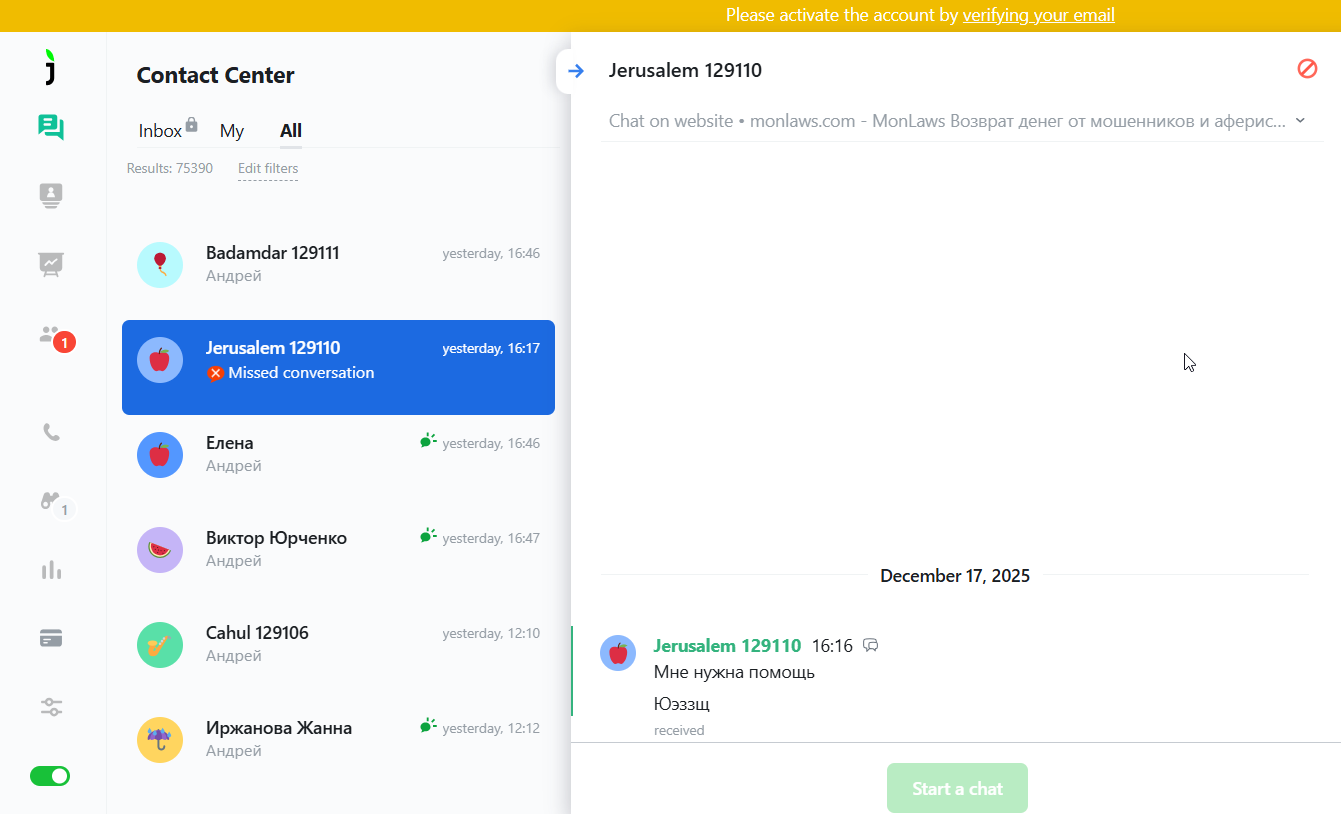
Task: Click the lock icon next to Inbox
Action: (x=192, y=125)
